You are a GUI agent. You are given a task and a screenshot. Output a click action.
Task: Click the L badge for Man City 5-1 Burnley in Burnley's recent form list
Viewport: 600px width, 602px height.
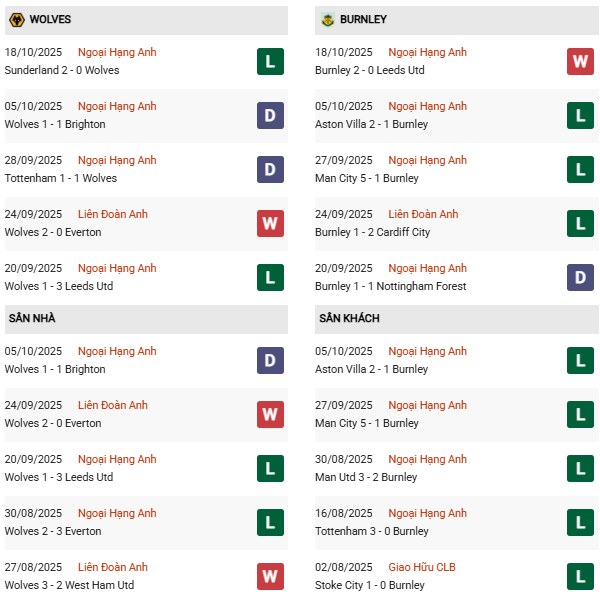point(580,170)
